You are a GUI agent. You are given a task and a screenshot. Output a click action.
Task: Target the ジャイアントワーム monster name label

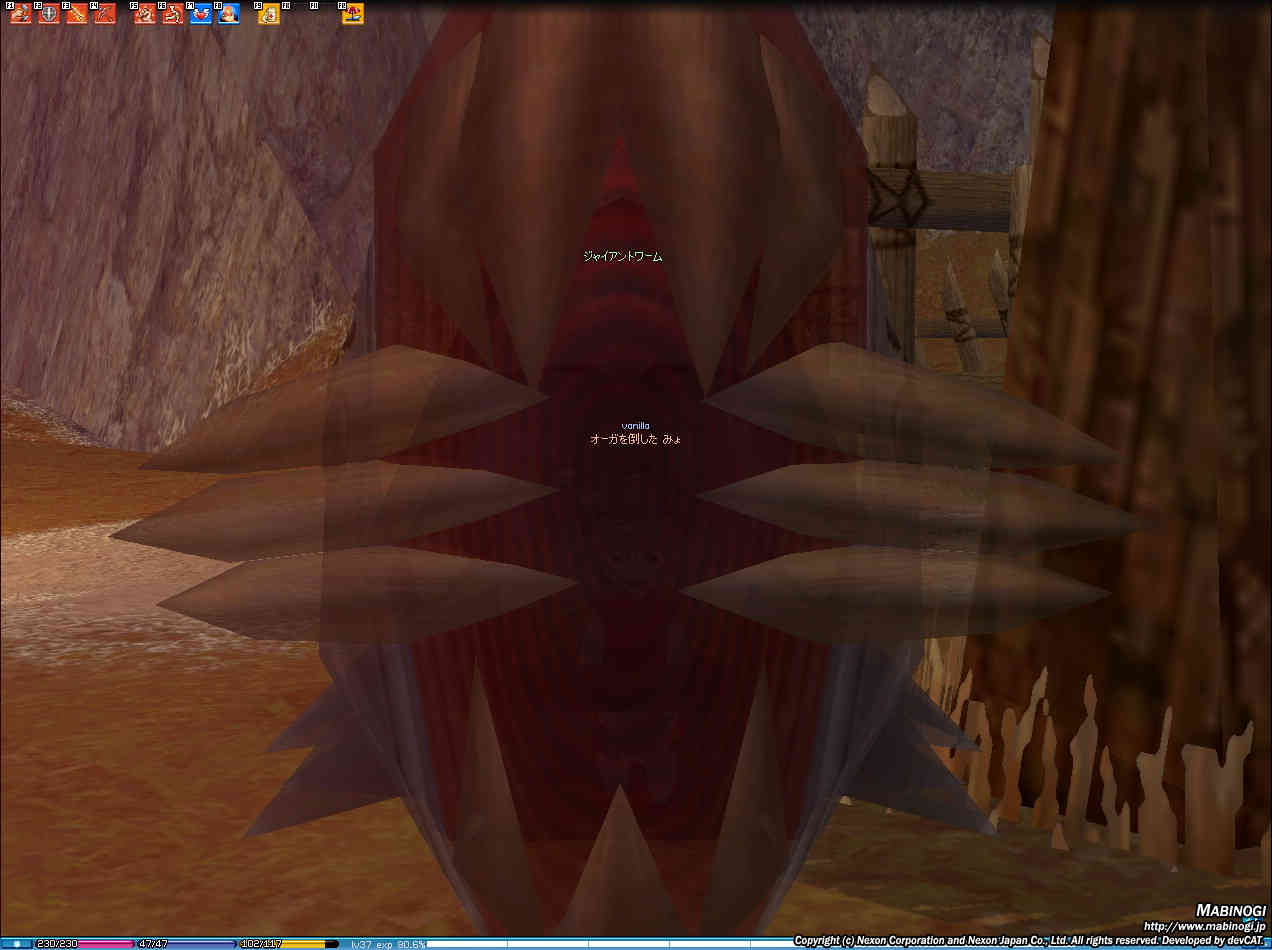pyautogui.click(x=623, y=257)
